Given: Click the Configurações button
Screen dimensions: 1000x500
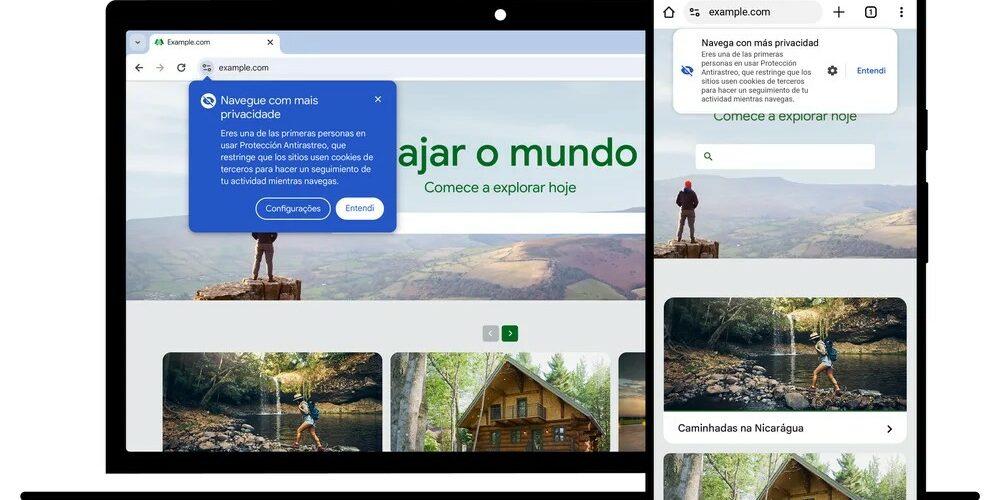Looking at the screenshot, I should pyautogui.click(x=293, y=209).
